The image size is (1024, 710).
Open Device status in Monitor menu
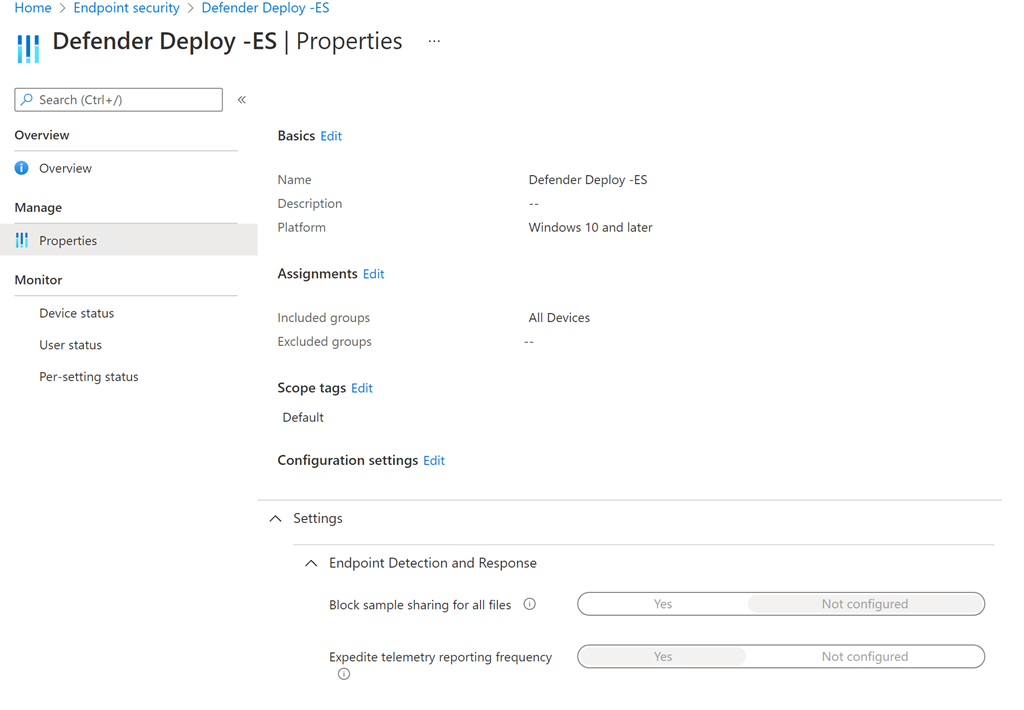pos(76,313)
